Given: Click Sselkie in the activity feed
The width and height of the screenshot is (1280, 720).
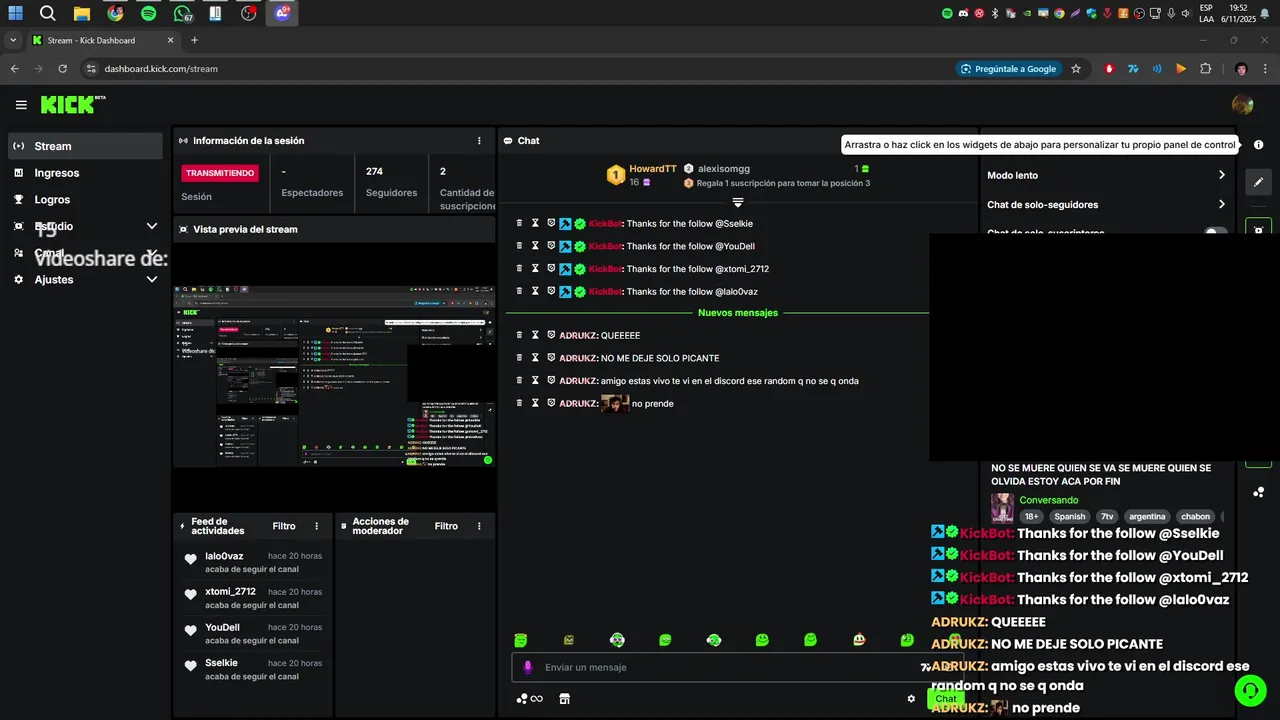Looking at the screenshot, I should click(220, 663).
